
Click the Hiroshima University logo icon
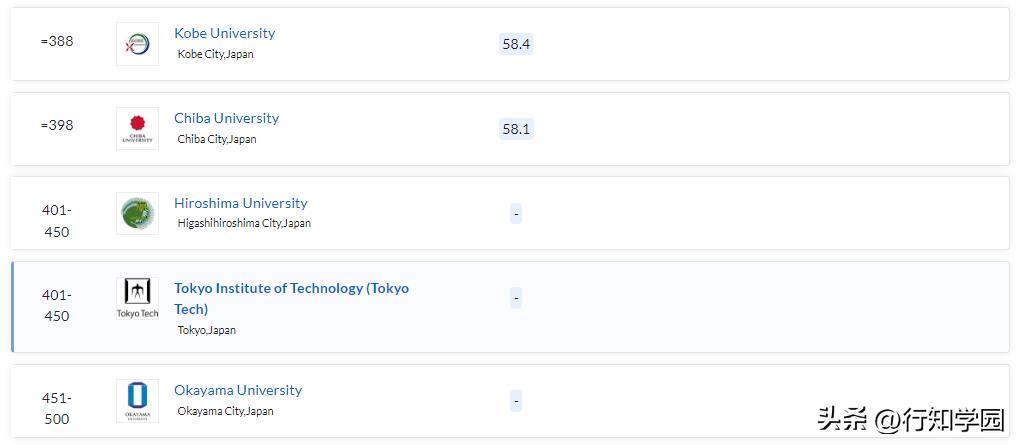(x=137, y=214)
